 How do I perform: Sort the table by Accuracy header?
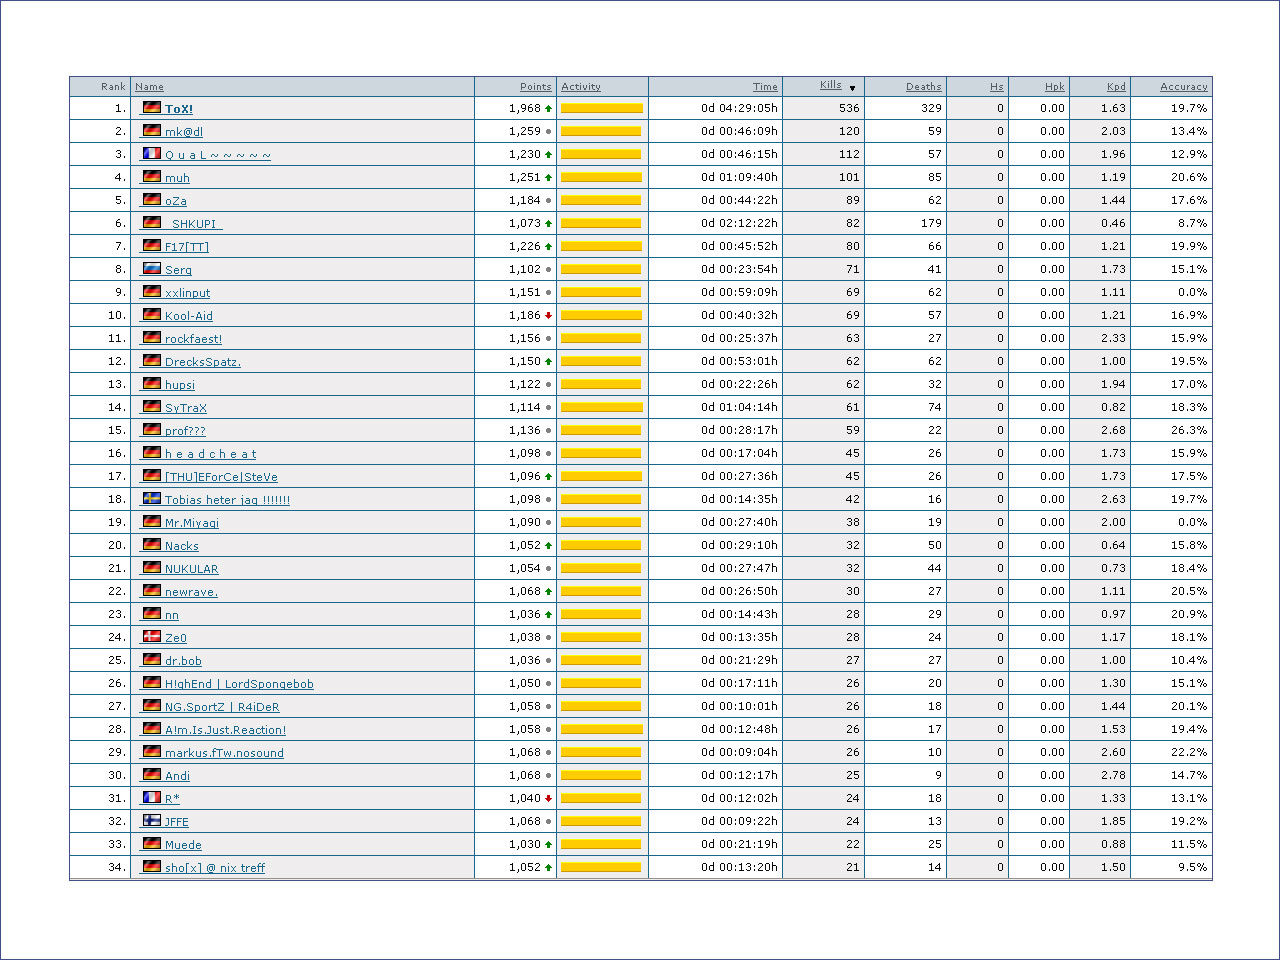[x=1183, y=87]
